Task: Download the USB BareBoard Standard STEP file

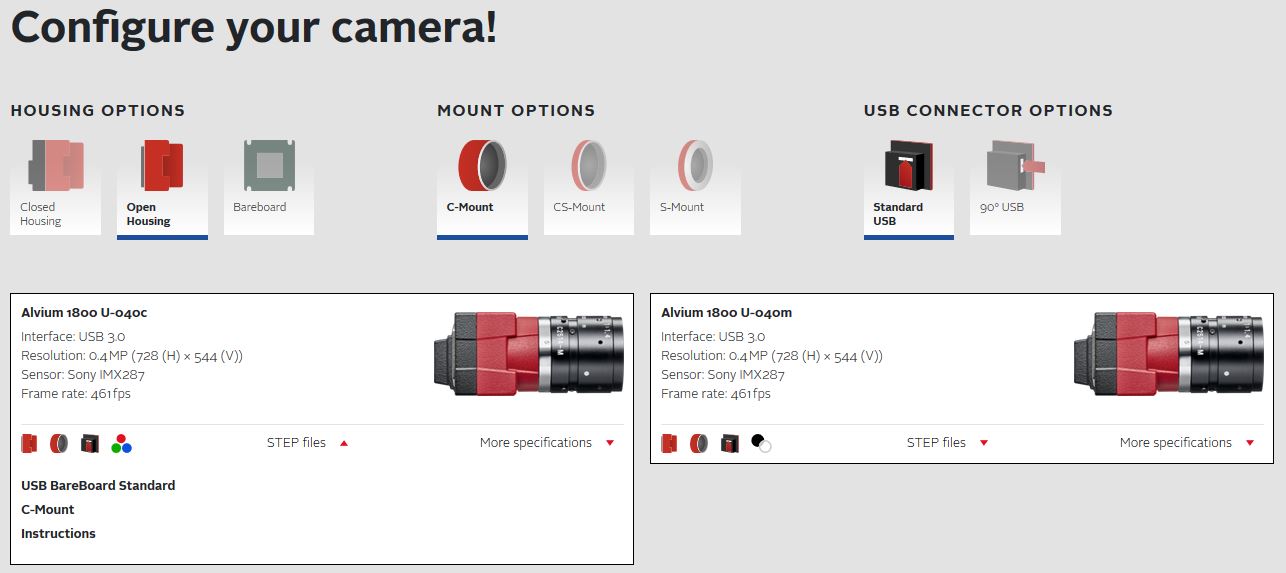Action: pyautogui.click(x=98, y=486)
